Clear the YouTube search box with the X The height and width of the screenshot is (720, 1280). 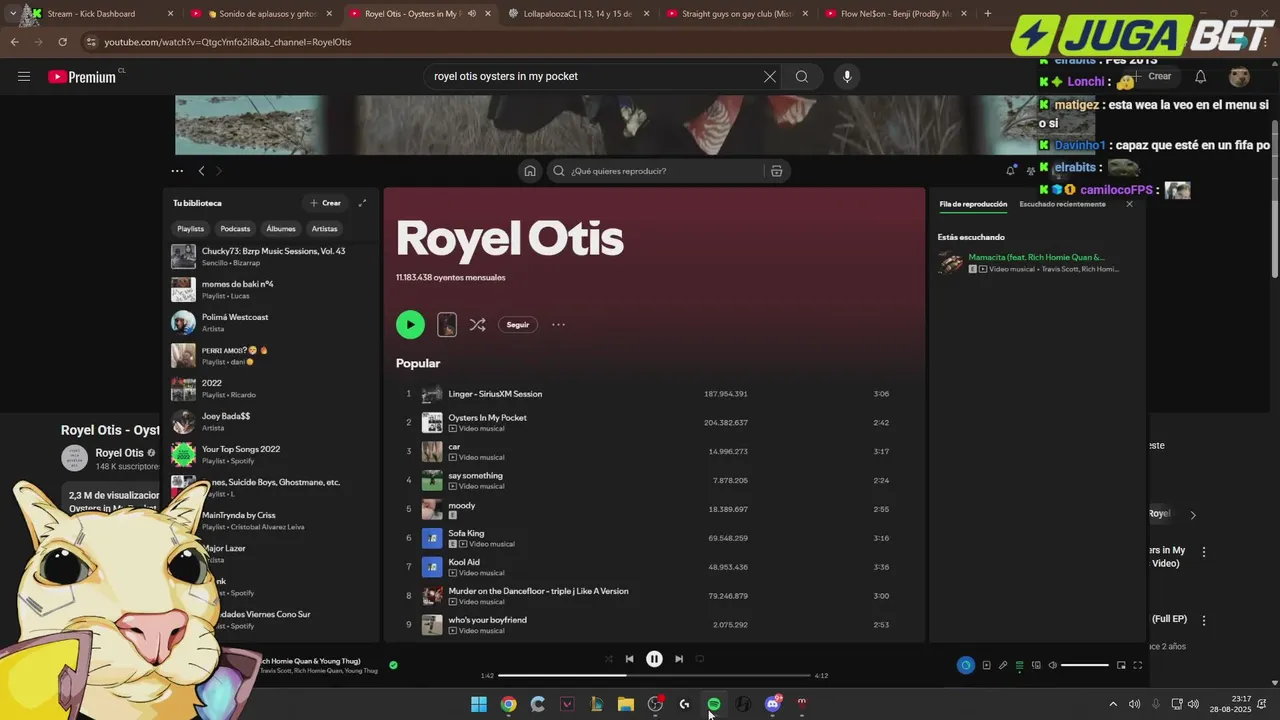[x=770, y=76]
